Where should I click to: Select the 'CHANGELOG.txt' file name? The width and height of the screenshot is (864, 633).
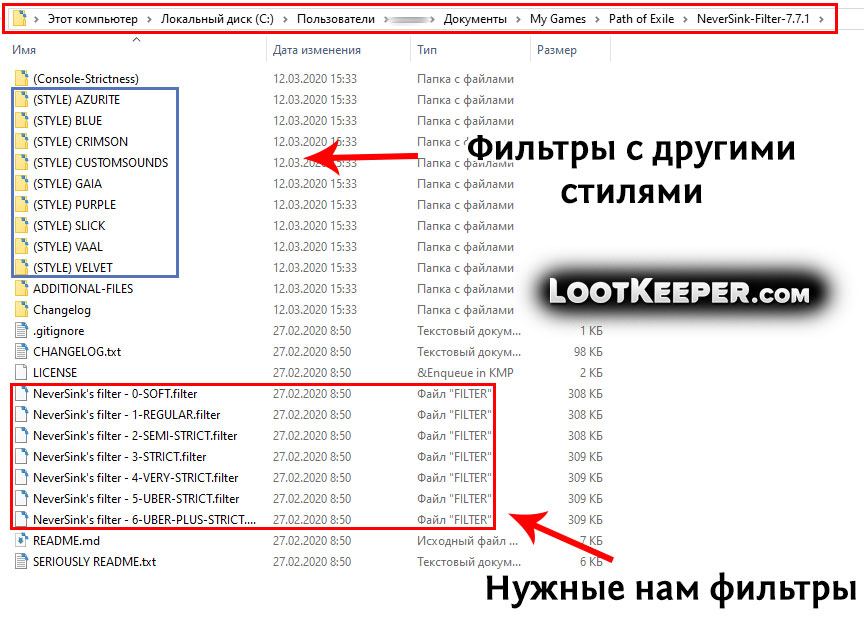[77, 351]
